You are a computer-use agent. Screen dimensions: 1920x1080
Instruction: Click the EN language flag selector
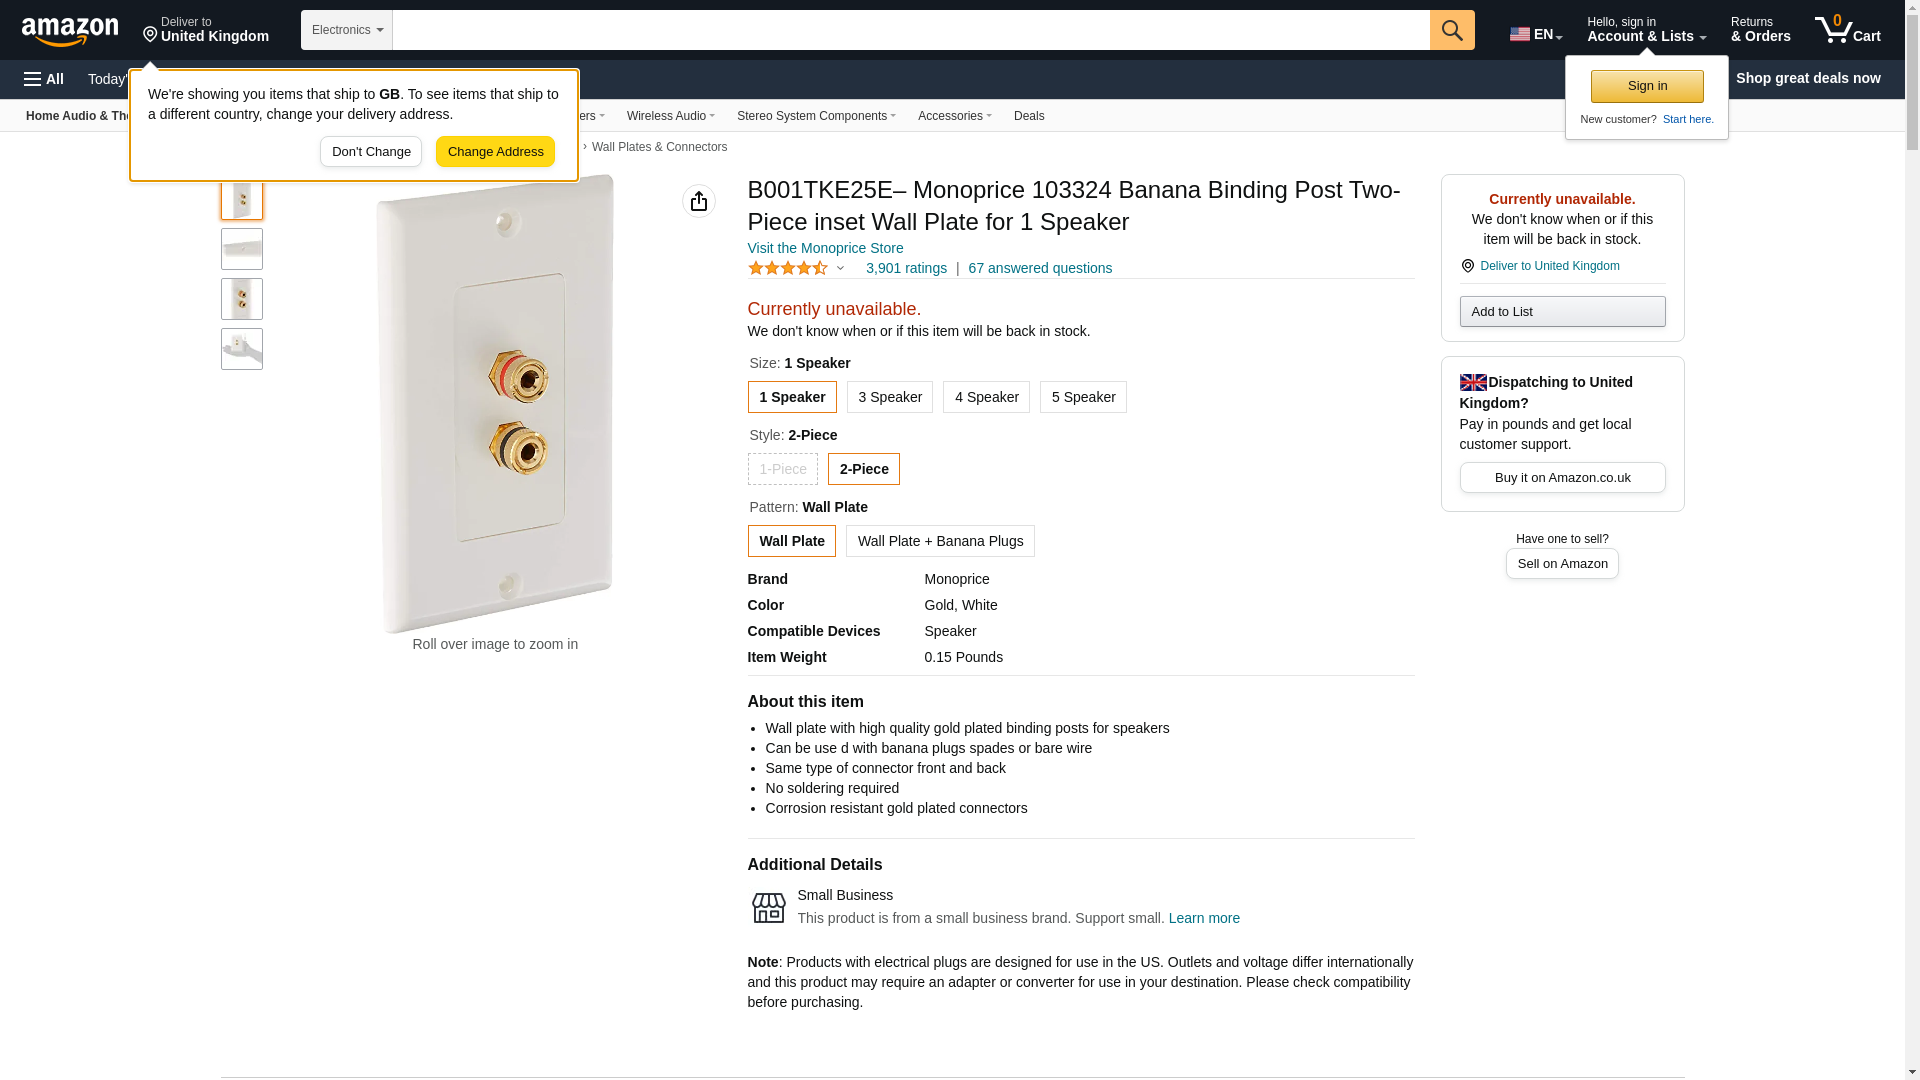[x=1535, y=34]
